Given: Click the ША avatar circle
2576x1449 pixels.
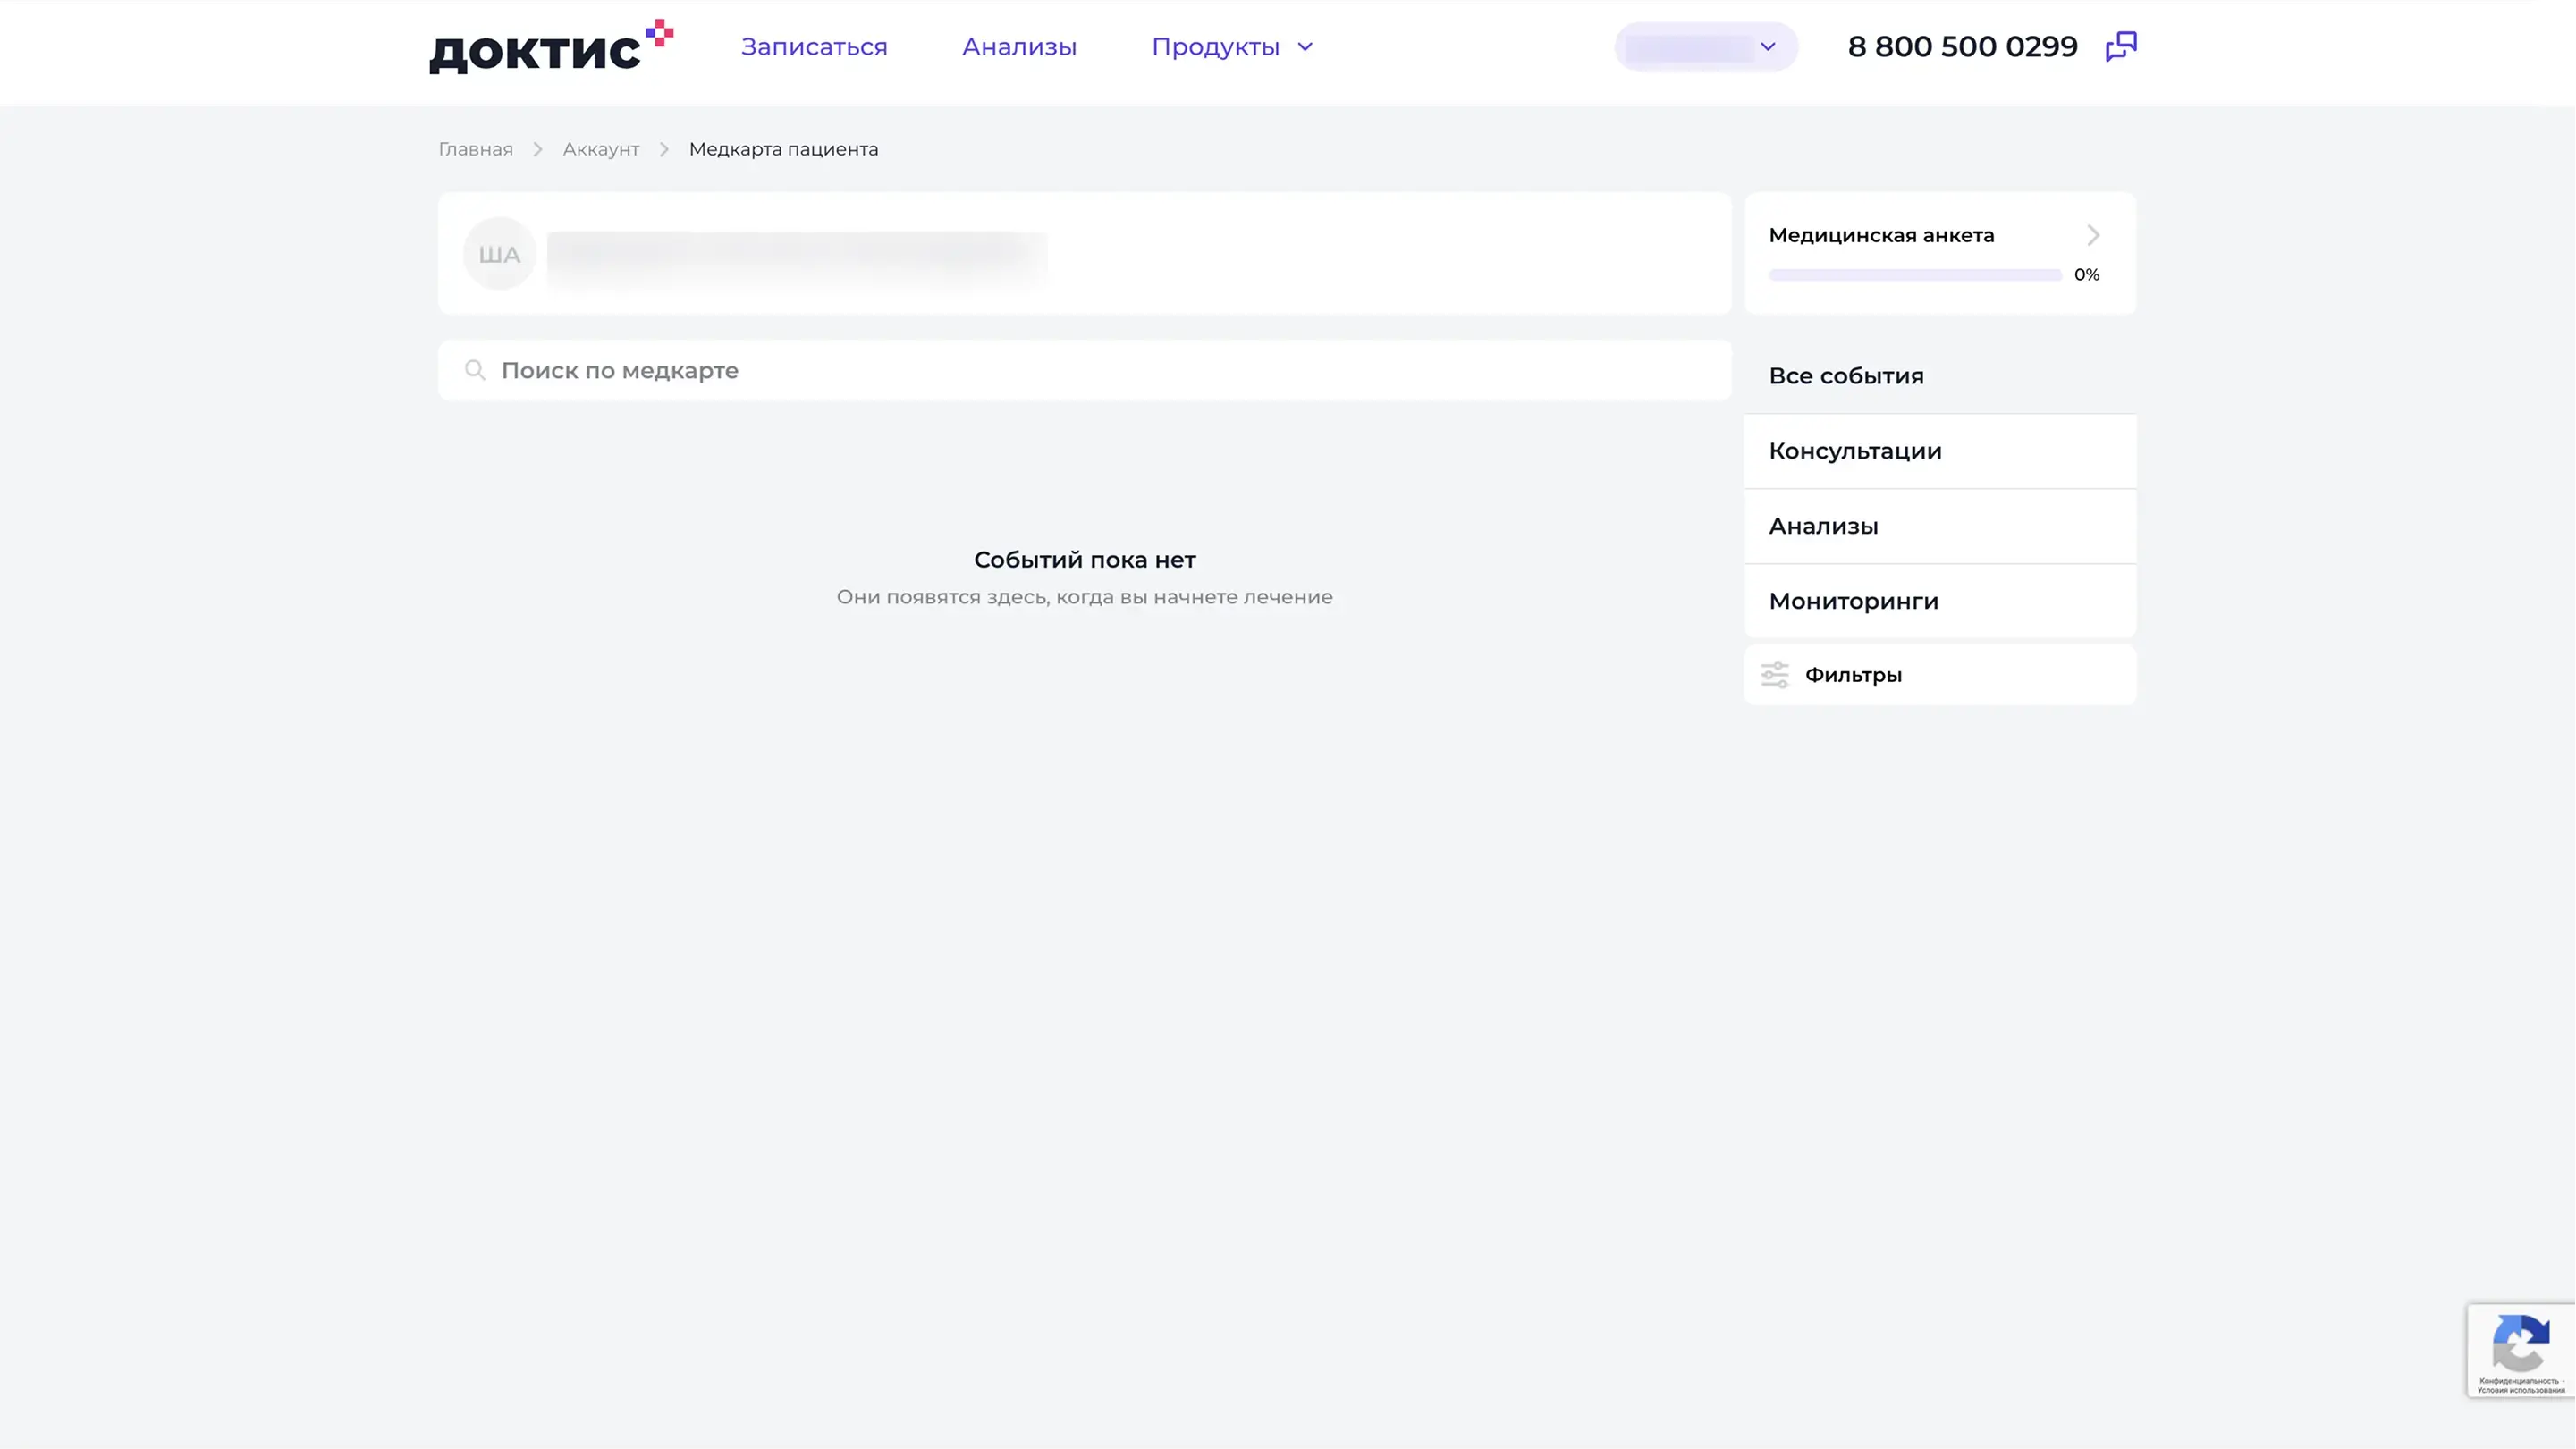Looking at the screenshot, I should pyautogui.click(x=499, y=254).
